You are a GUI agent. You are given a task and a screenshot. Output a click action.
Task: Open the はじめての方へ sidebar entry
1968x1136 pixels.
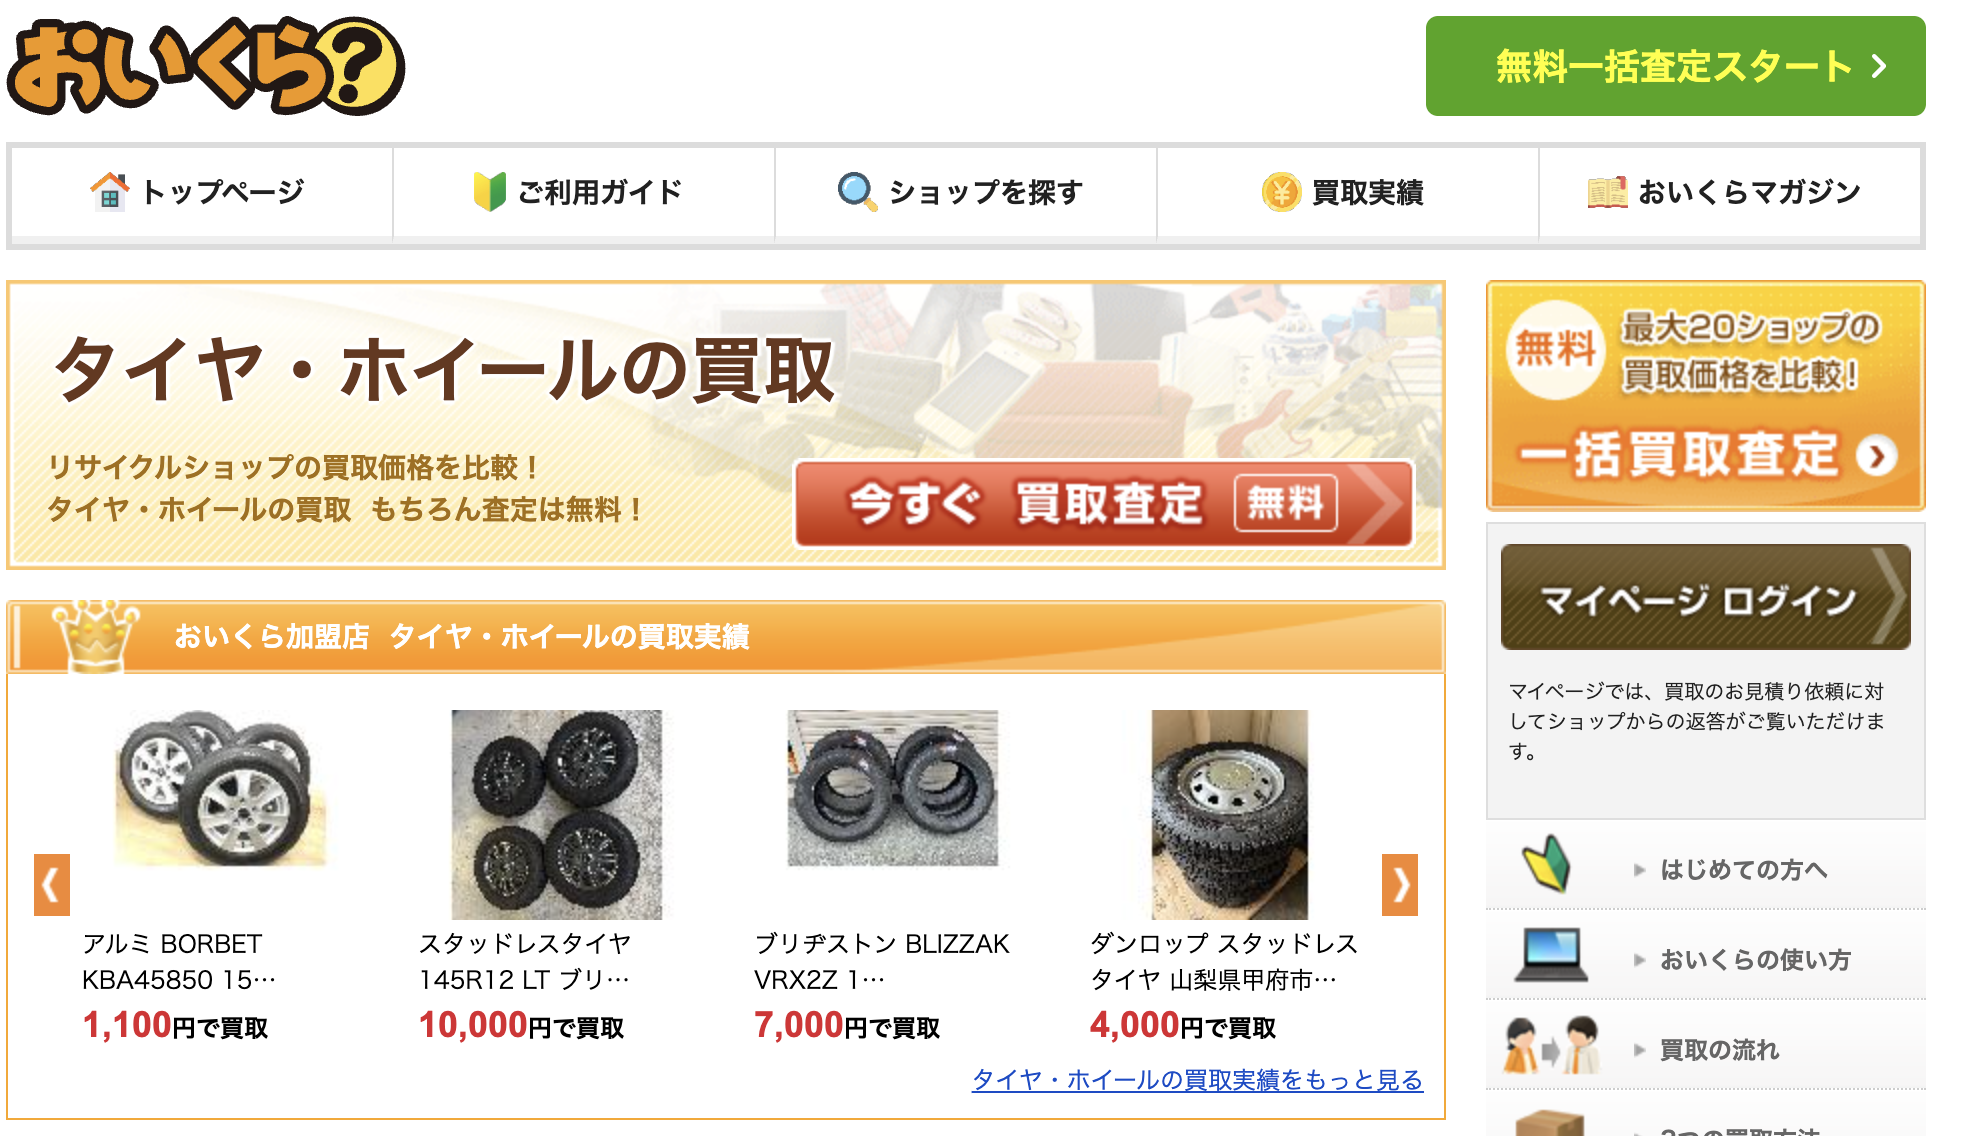click(1743, 870)
